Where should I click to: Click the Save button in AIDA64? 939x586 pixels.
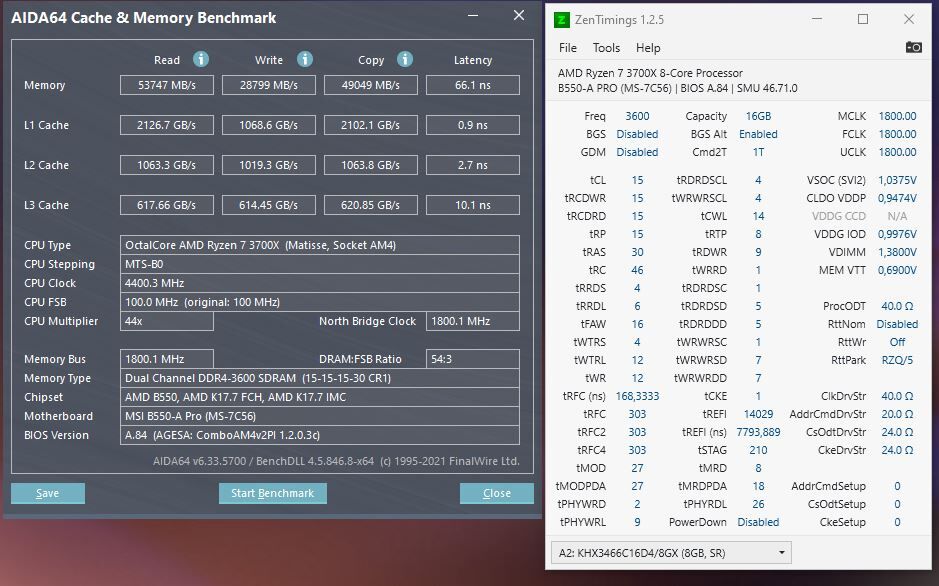click(48, 493)
